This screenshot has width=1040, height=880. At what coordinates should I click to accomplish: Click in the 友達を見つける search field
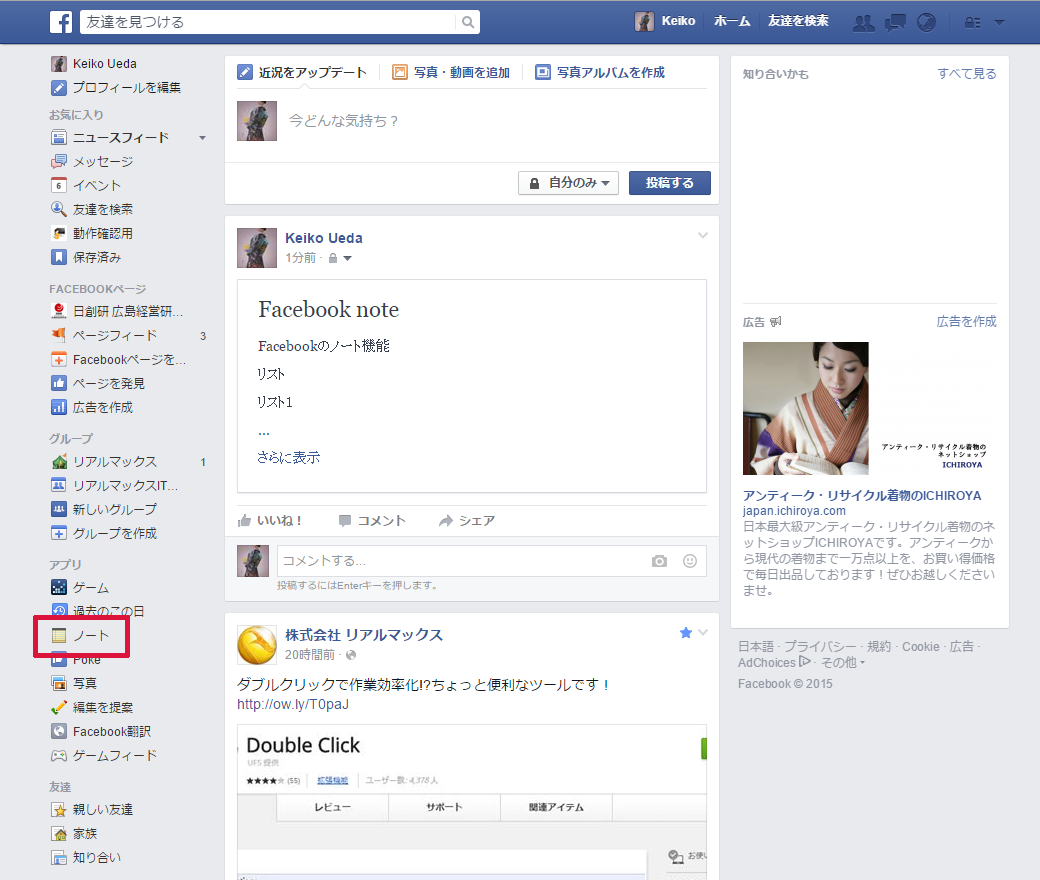(268, 22)
